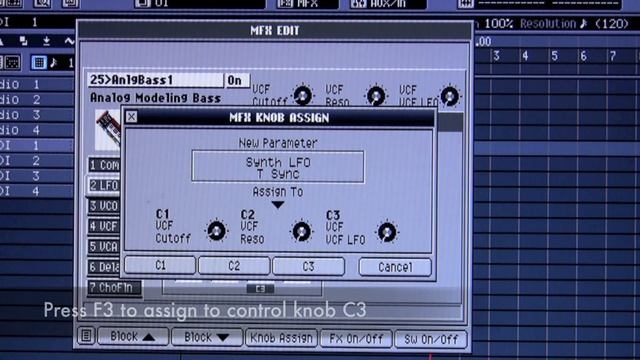The width and height of the screenshot is (640, 360).
Task: Click the magnifier icon in the top bar
Action: pyautogui.click(x=42, y=4)
